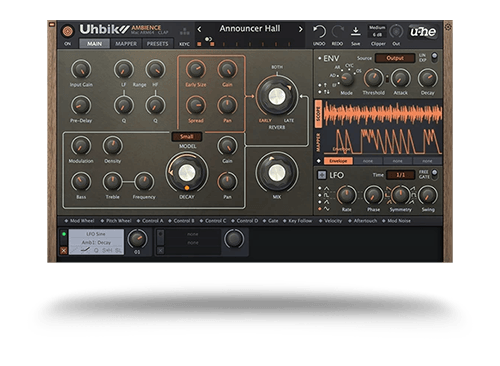500x366 pixels.
Task: Select the triangle LFO waveform
Action: pos(323,188)
